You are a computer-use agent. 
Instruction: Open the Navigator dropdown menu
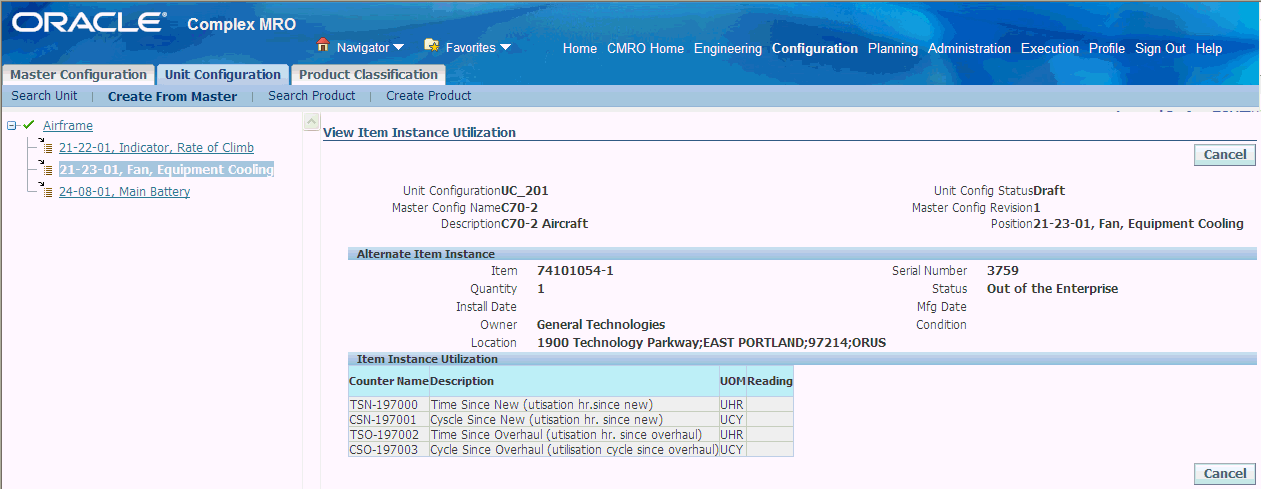[x=398, y=47]
